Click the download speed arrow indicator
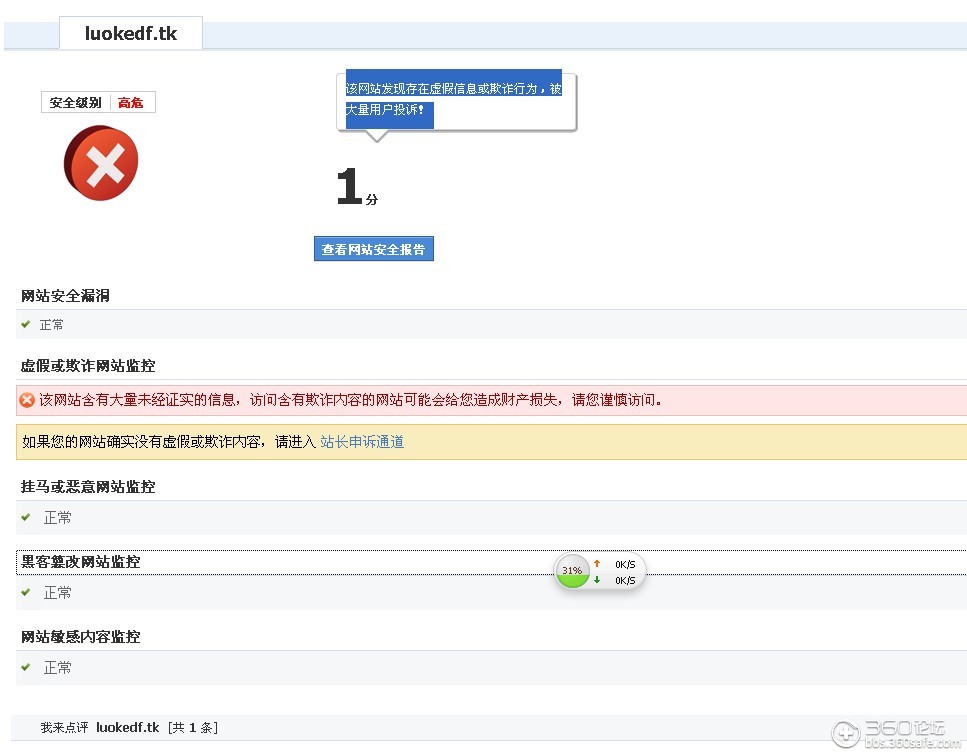This screenshot has height=754, width=967. click(x=597, y=580)
